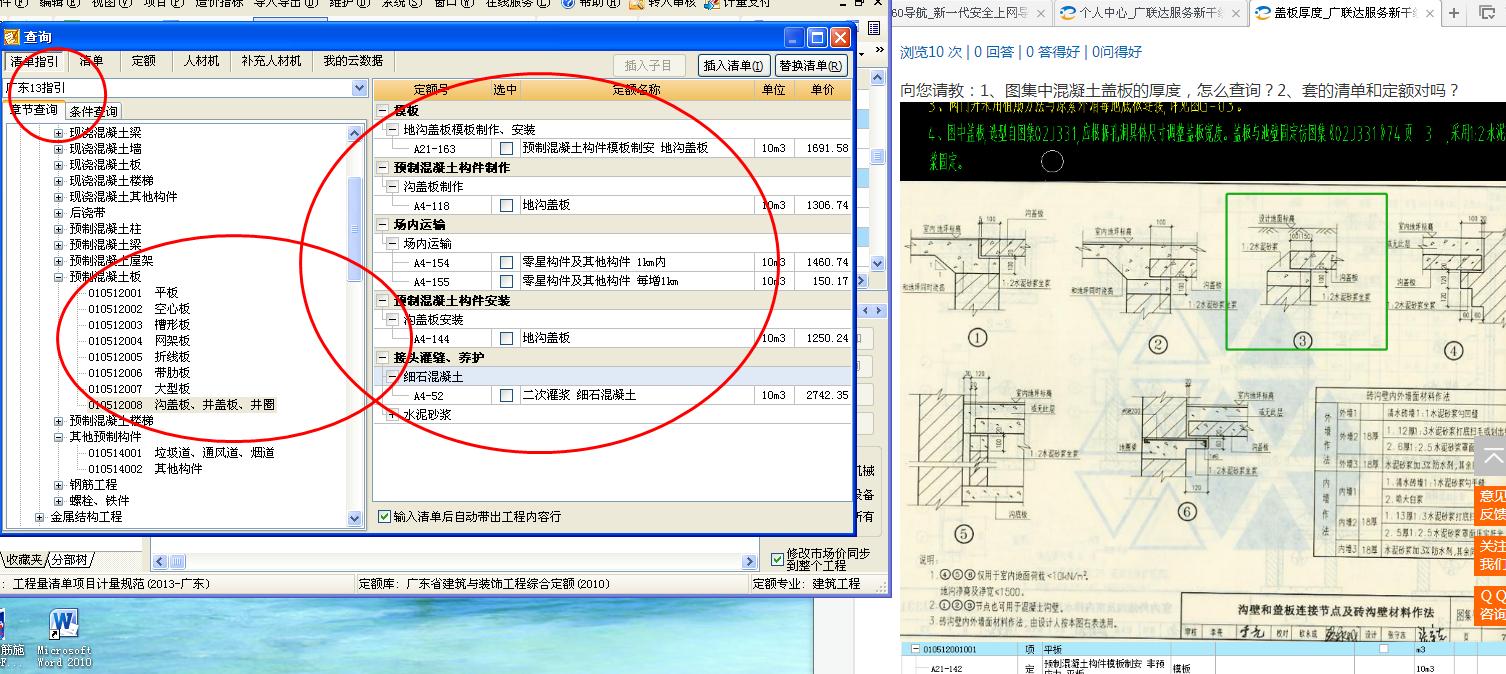Switch to the 我的云数据 tab
The image size is (1506, 674).
tap(352, 61)
